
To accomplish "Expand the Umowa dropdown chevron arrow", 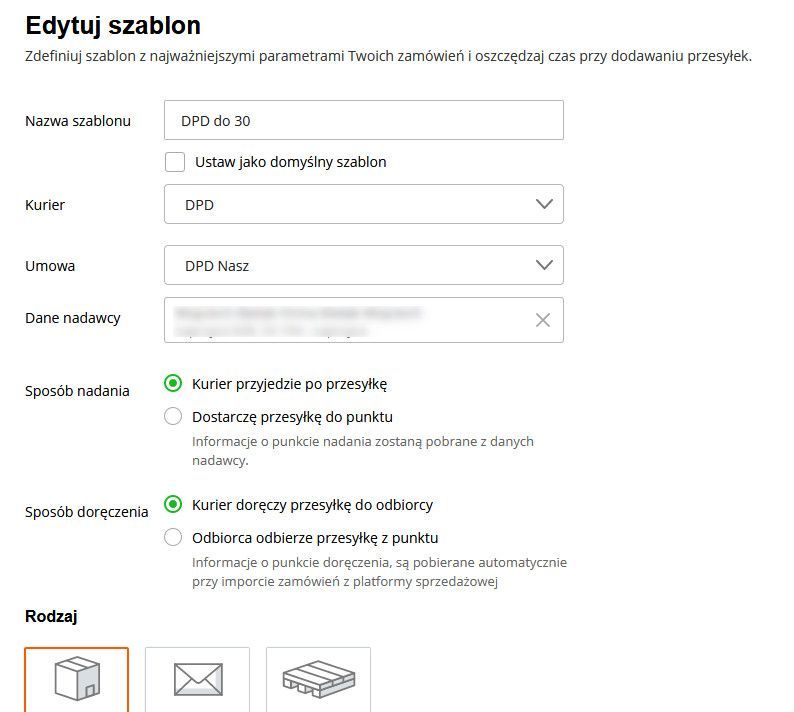I will (x=544, y=265).
